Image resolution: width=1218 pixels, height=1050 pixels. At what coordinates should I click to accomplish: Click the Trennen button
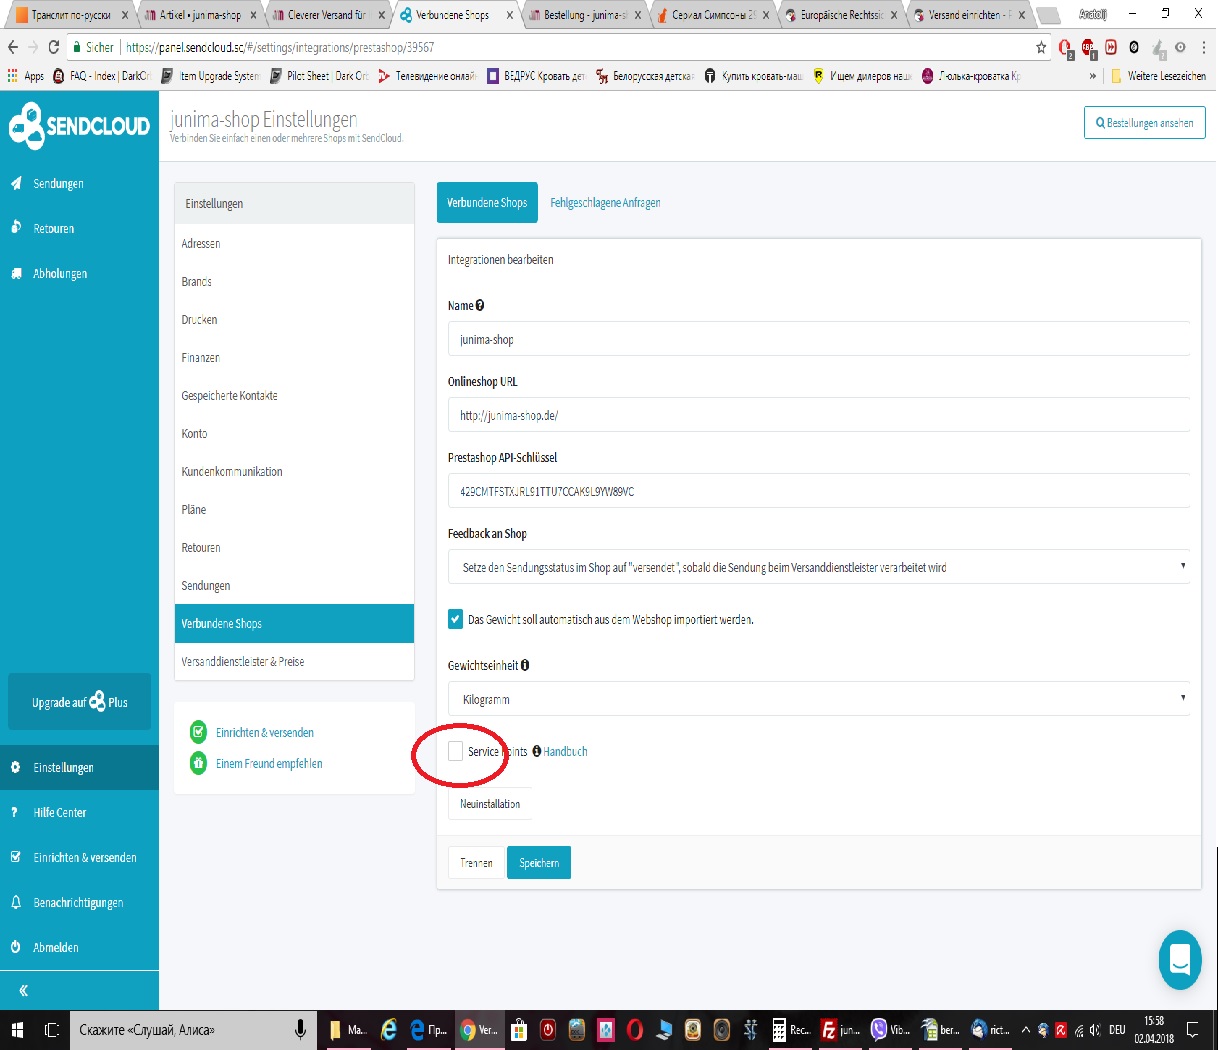click(x=476, y=863)
